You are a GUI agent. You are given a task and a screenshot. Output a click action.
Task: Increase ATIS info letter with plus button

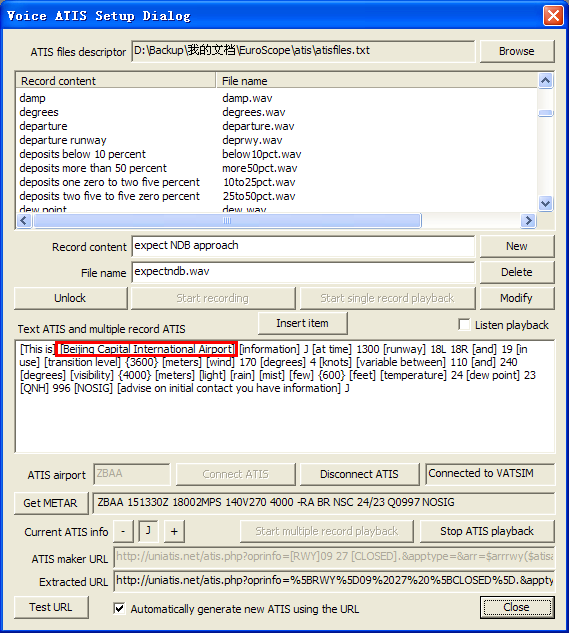click(174, 531)
